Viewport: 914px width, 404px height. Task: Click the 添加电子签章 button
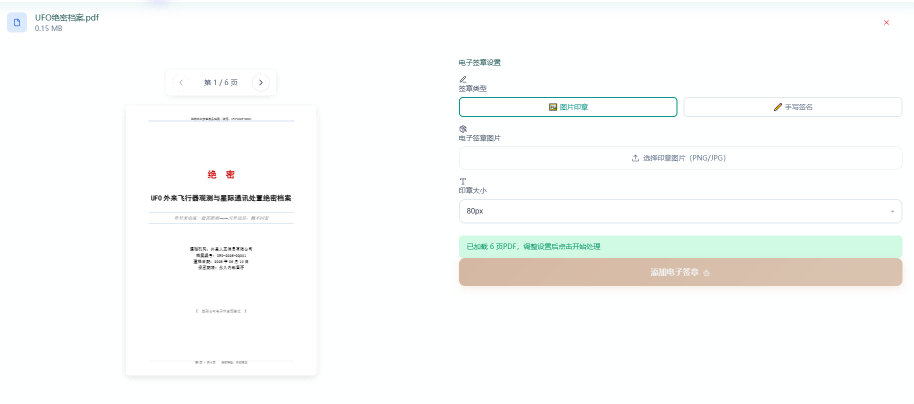tap(680, 272)
